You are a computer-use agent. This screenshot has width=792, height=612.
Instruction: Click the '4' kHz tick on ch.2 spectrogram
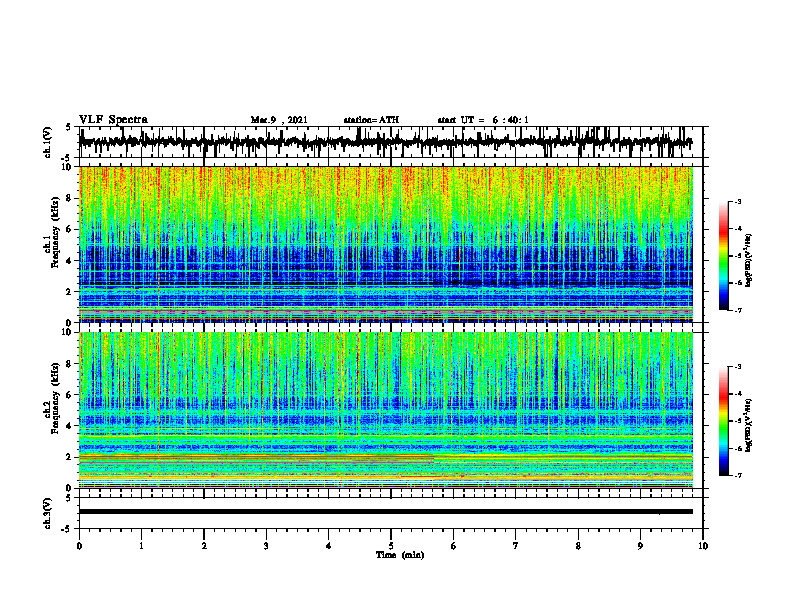click(x=70, y=426)
